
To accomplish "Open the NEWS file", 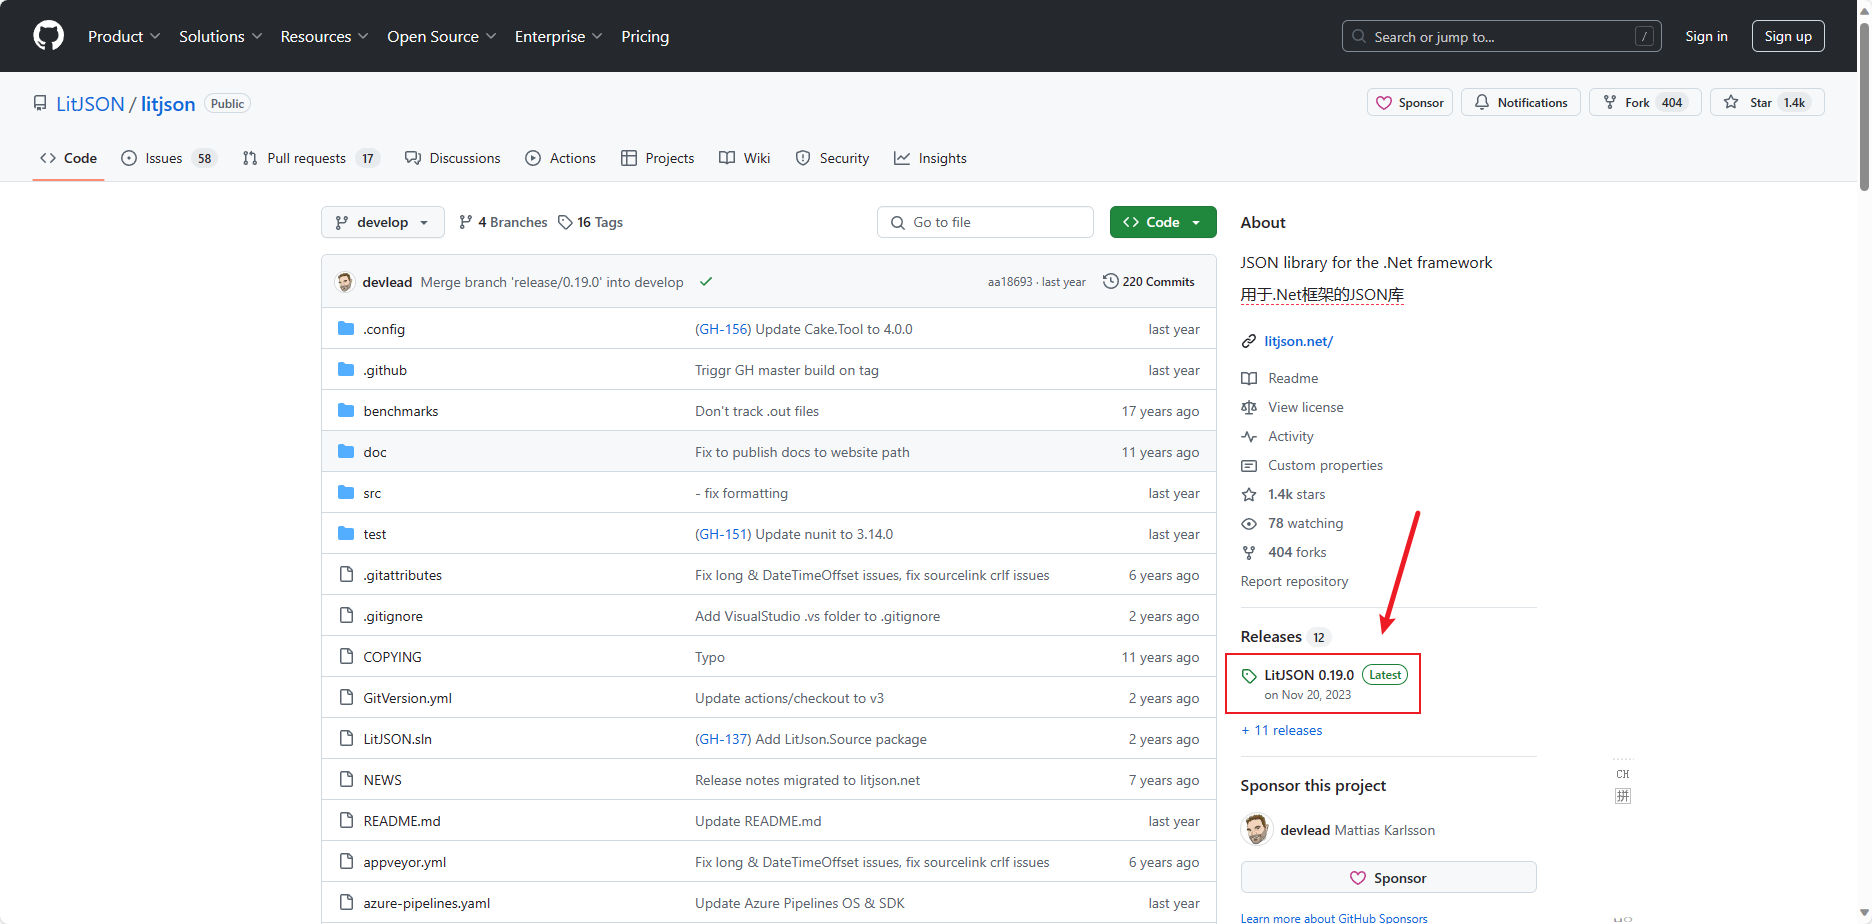I will coord(383,780).
